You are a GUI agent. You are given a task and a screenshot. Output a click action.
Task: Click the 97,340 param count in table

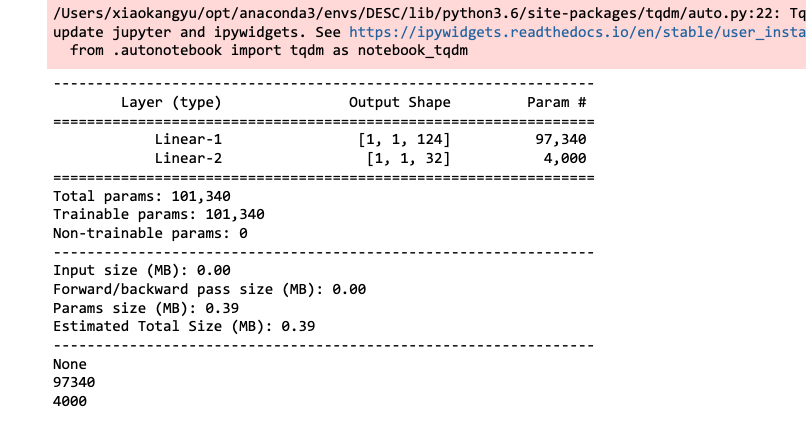561,139
